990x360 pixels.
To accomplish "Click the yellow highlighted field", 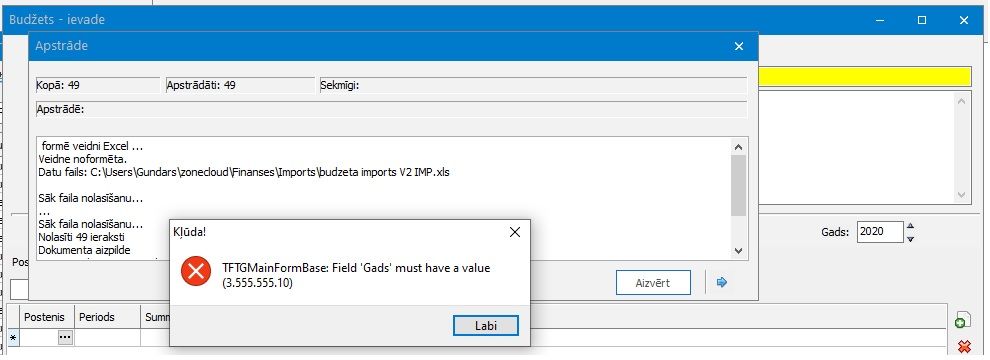I will click(864, 76).
